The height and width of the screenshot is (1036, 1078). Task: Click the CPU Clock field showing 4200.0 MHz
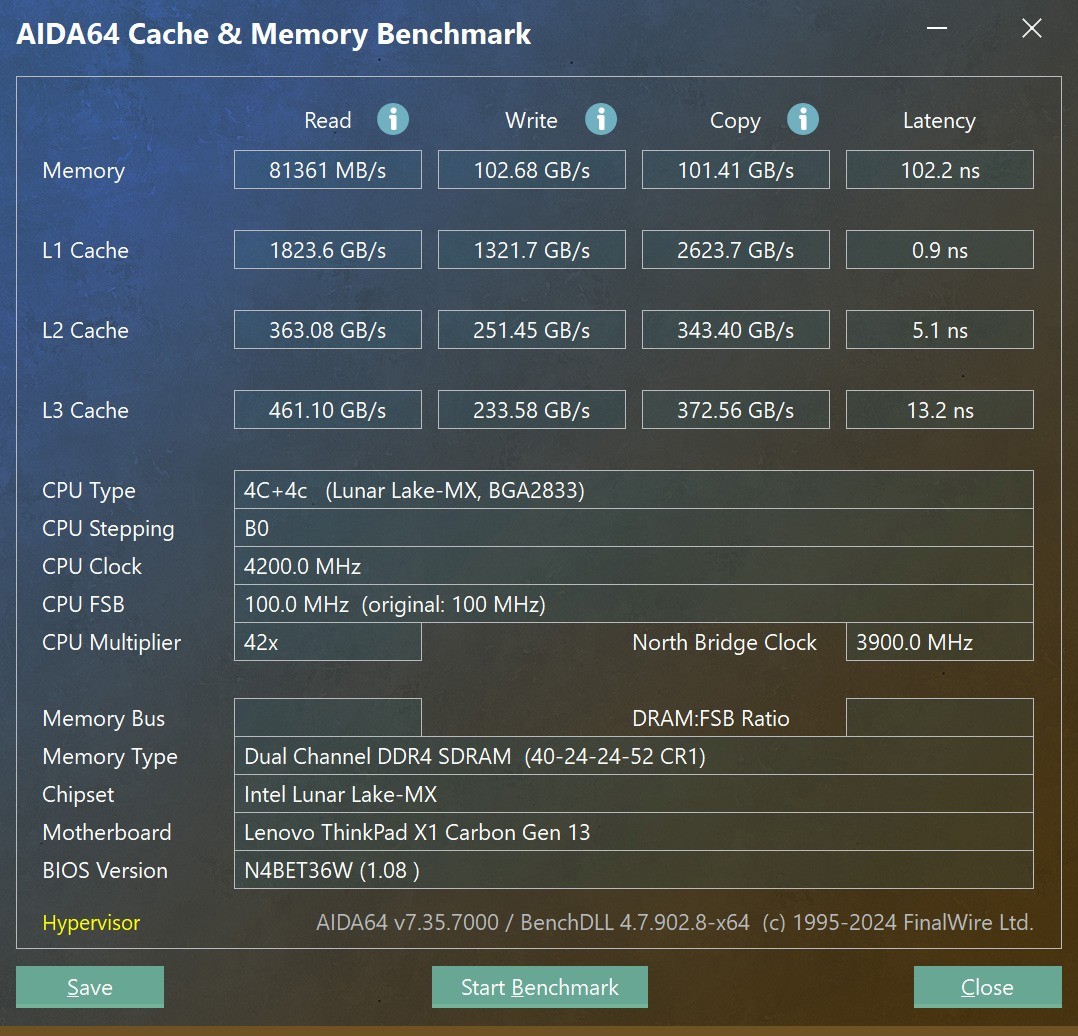(x=633, y=566)
